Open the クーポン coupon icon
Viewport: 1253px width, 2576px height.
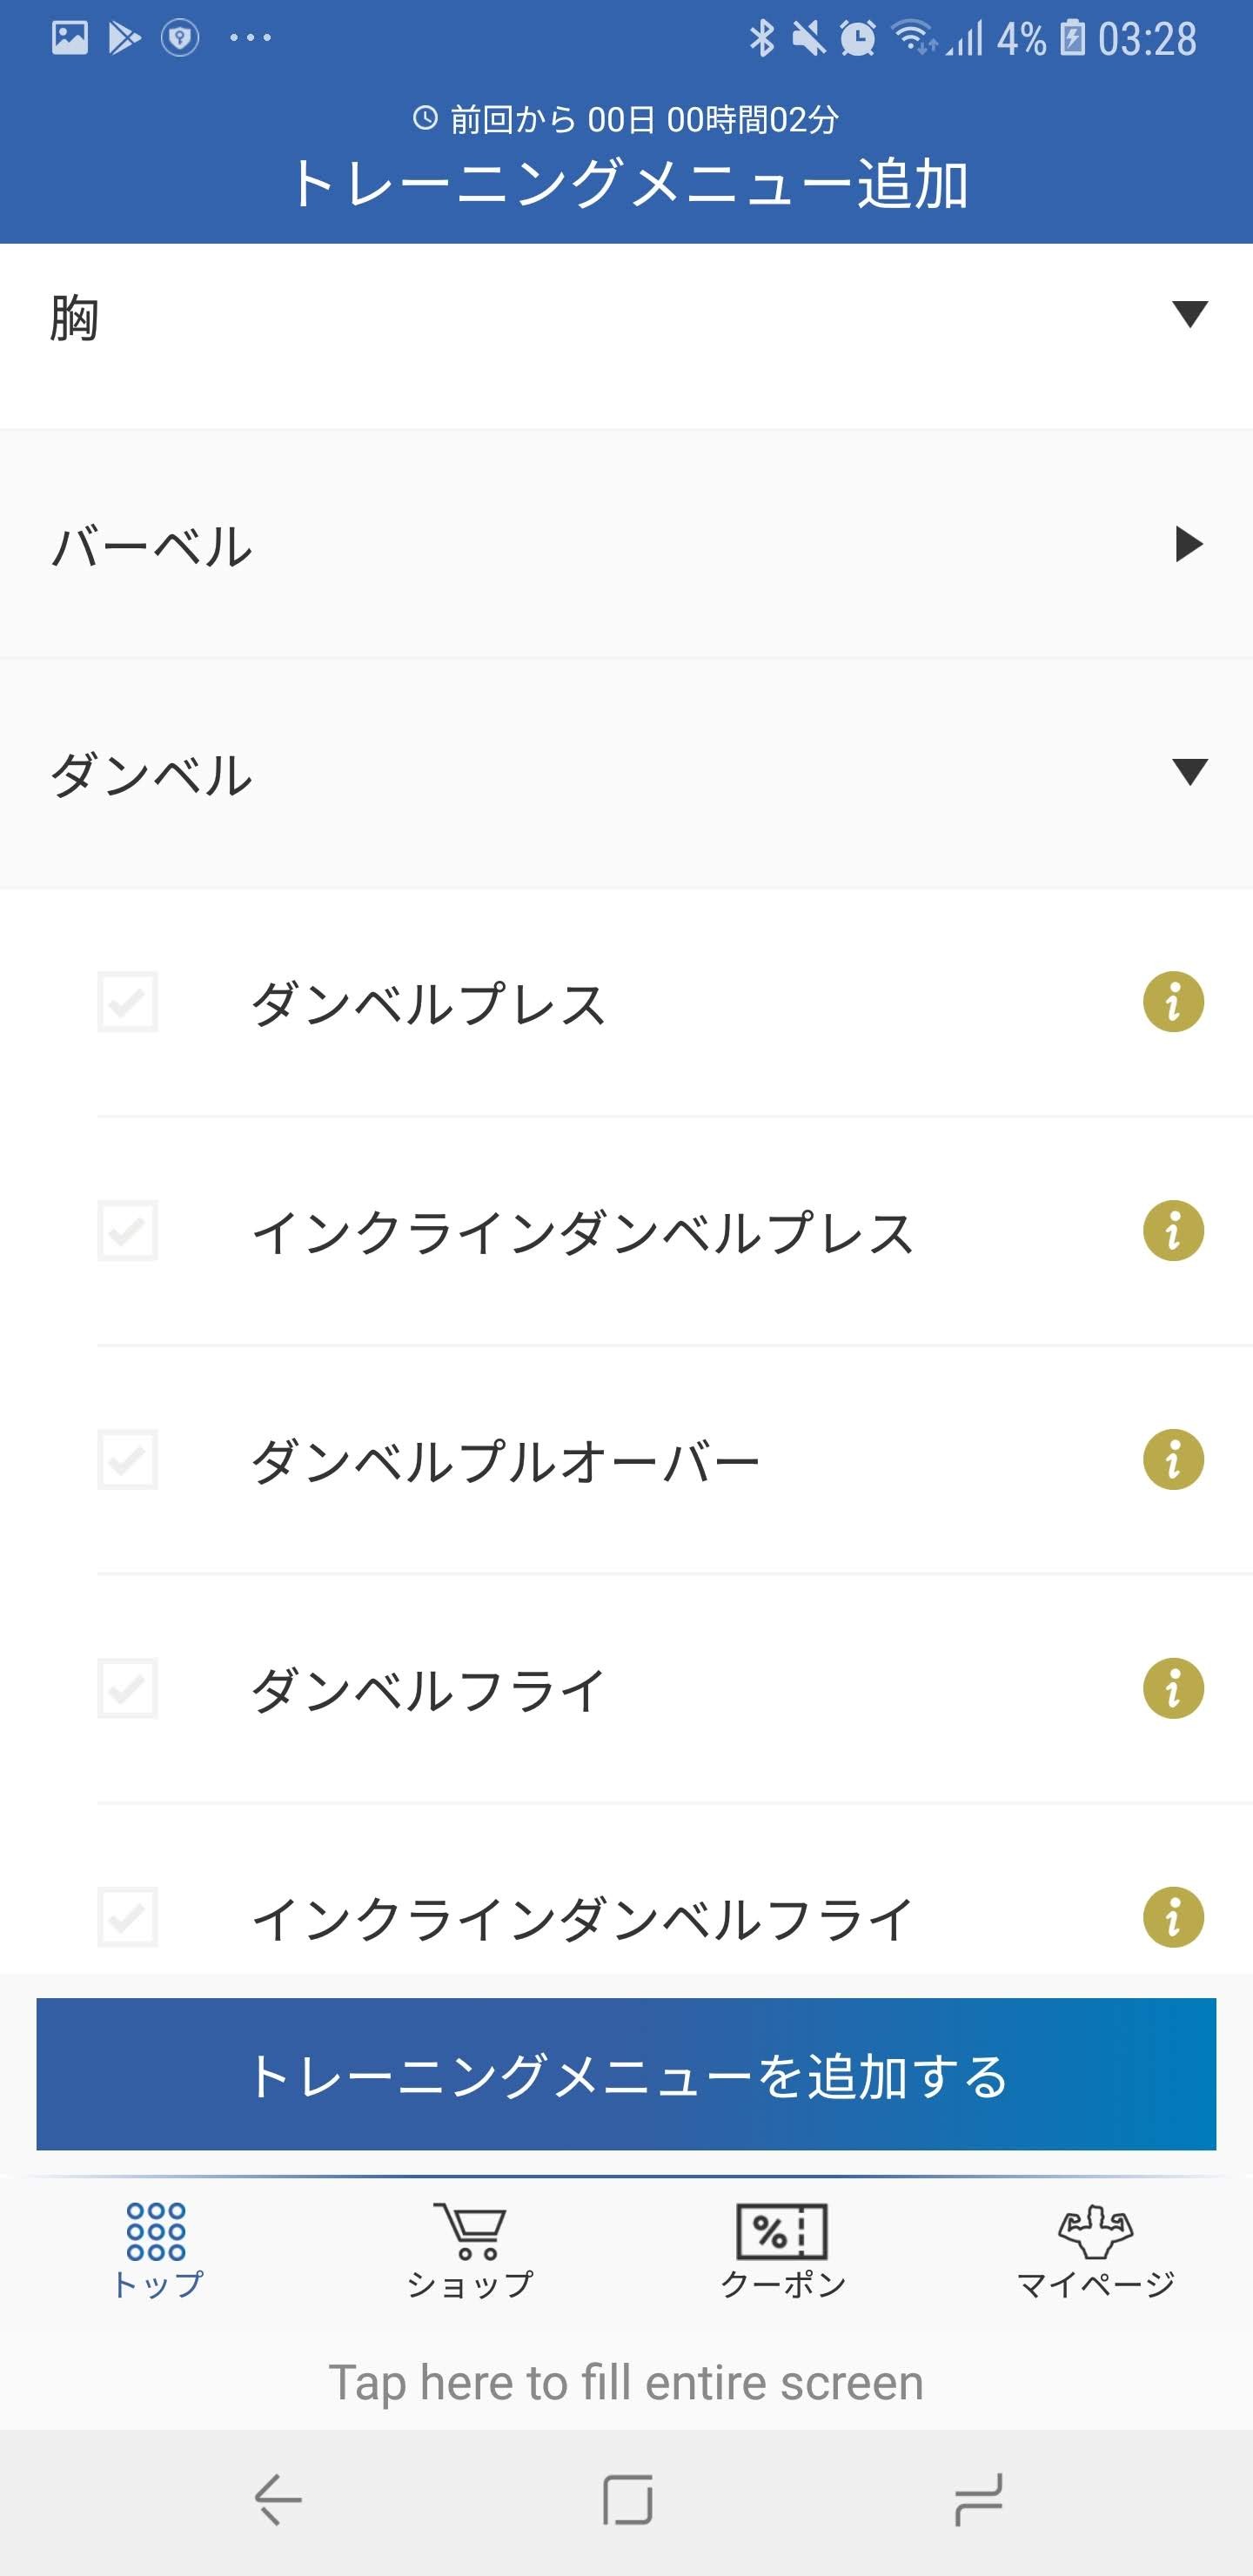click(x=782, y=2232)
